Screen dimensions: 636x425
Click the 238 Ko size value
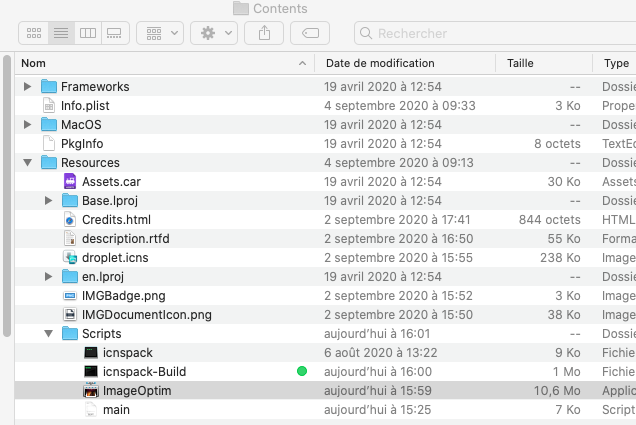click(x=560, y=258)
